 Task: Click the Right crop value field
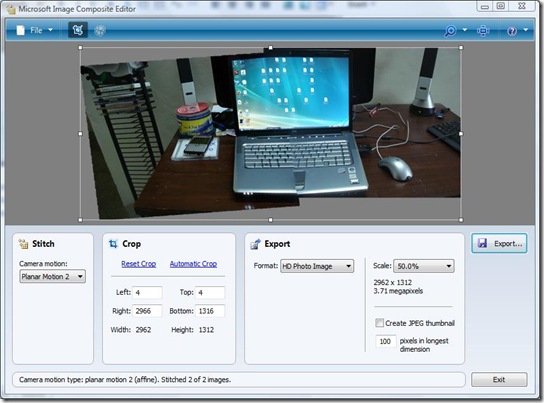(147, 311)
